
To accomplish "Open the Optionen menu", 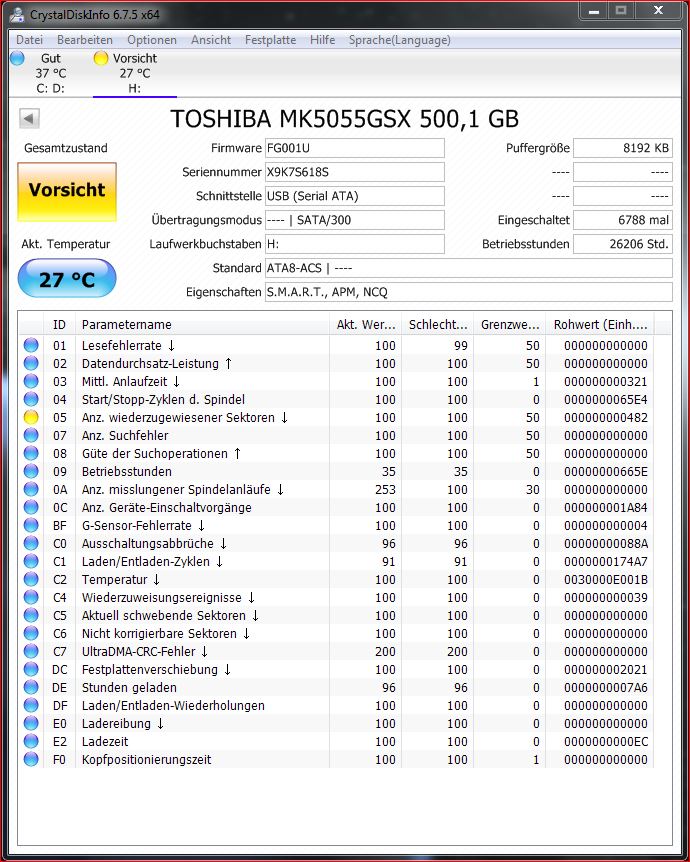I will (152, 40).
